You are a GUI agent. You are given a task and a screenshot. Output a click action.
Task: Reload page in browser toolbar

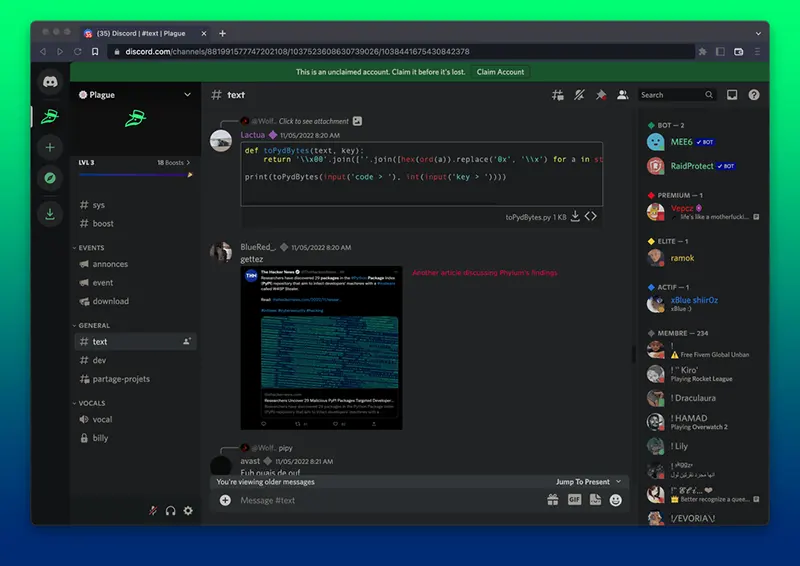(x=78, y=52)
